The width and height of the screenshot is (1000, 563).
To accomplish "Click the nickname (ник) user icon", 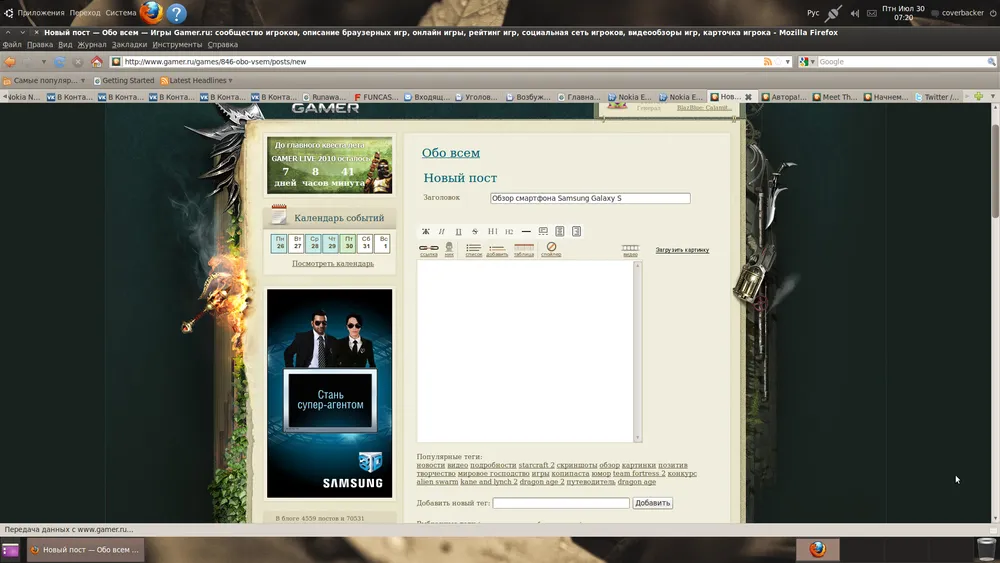I will point(449,249).
